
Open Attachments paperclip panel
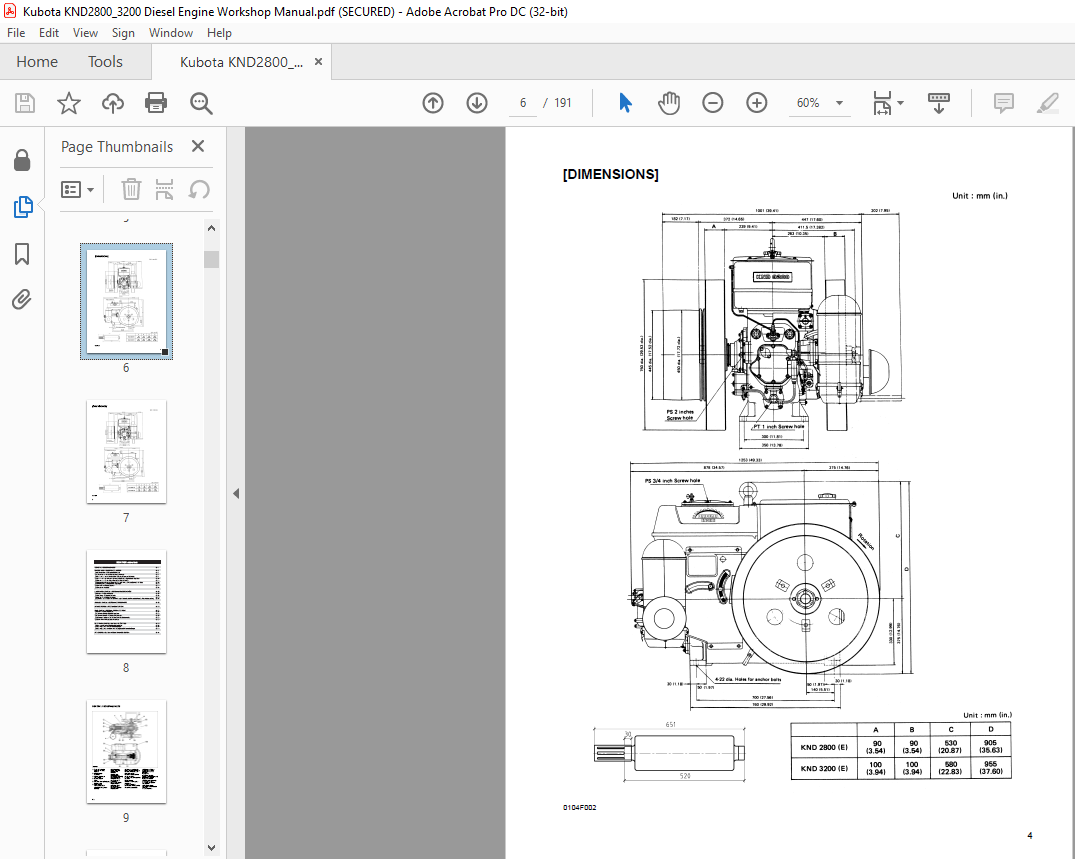coord(22,300)
